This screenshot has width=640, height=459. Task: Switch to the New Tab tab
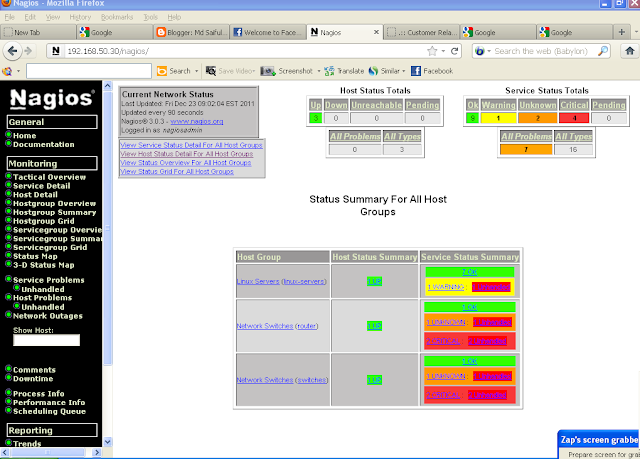point(38,32)
